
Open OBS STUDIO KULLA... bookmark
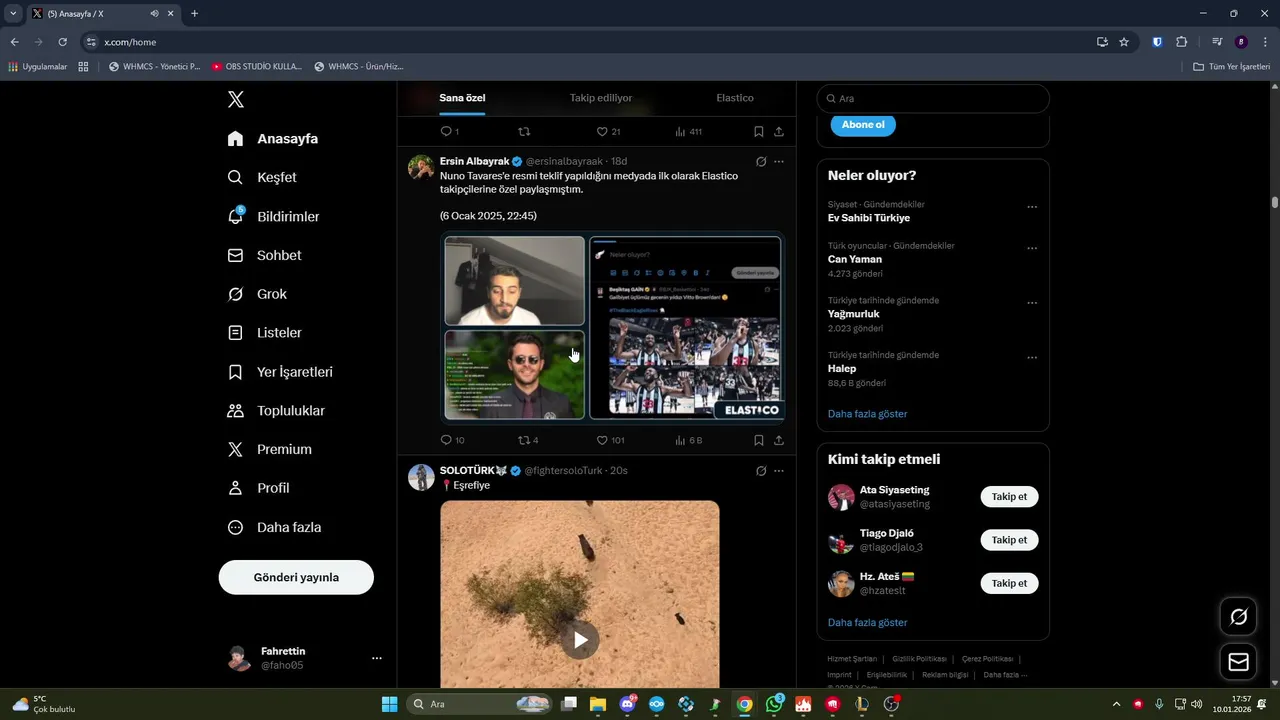click(257, 67)
